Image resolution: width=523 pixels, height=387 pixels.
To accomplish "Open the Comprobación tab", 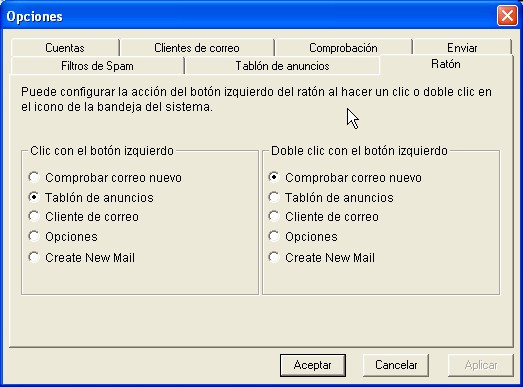I will (344, 48).
